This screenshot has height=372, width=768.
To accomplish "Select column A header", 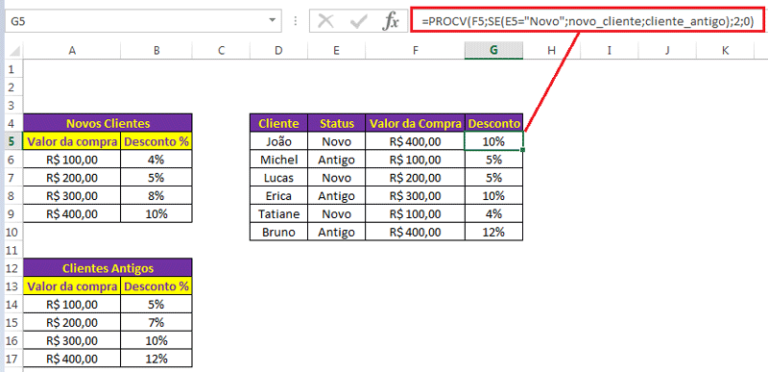I will [x=72, y=50].
